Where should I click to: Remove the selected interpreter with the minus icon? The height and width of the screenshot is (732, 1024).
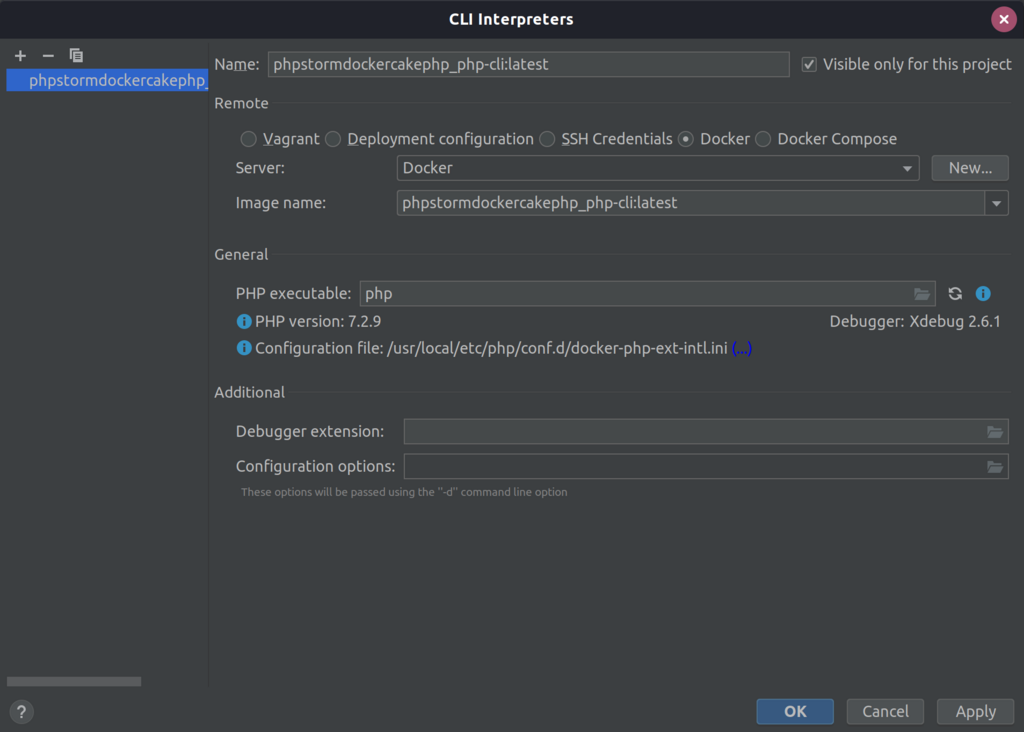[47, 55]
